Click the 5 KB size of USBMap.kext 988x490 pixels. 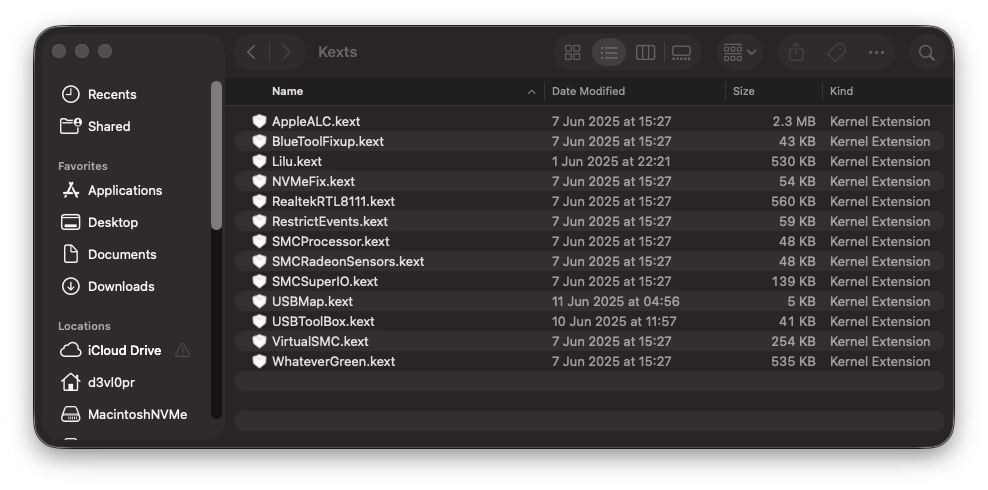point(801,302)
